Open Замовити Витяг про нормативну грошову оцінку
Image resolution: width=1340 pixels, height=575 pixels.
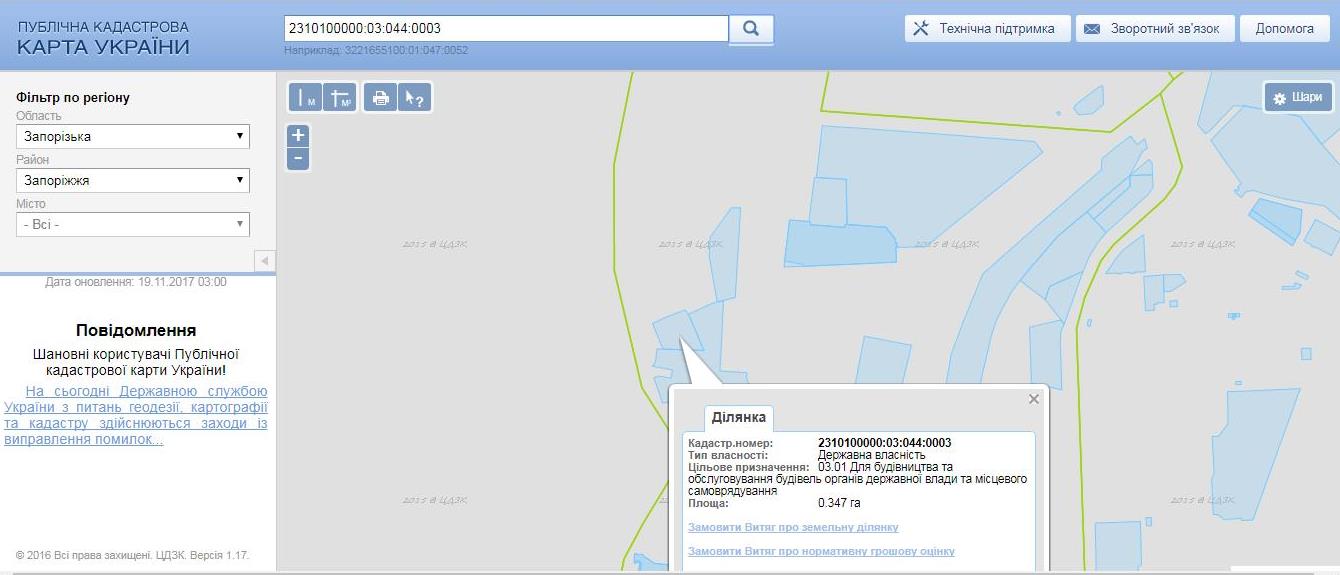click(x=821, y=551)
